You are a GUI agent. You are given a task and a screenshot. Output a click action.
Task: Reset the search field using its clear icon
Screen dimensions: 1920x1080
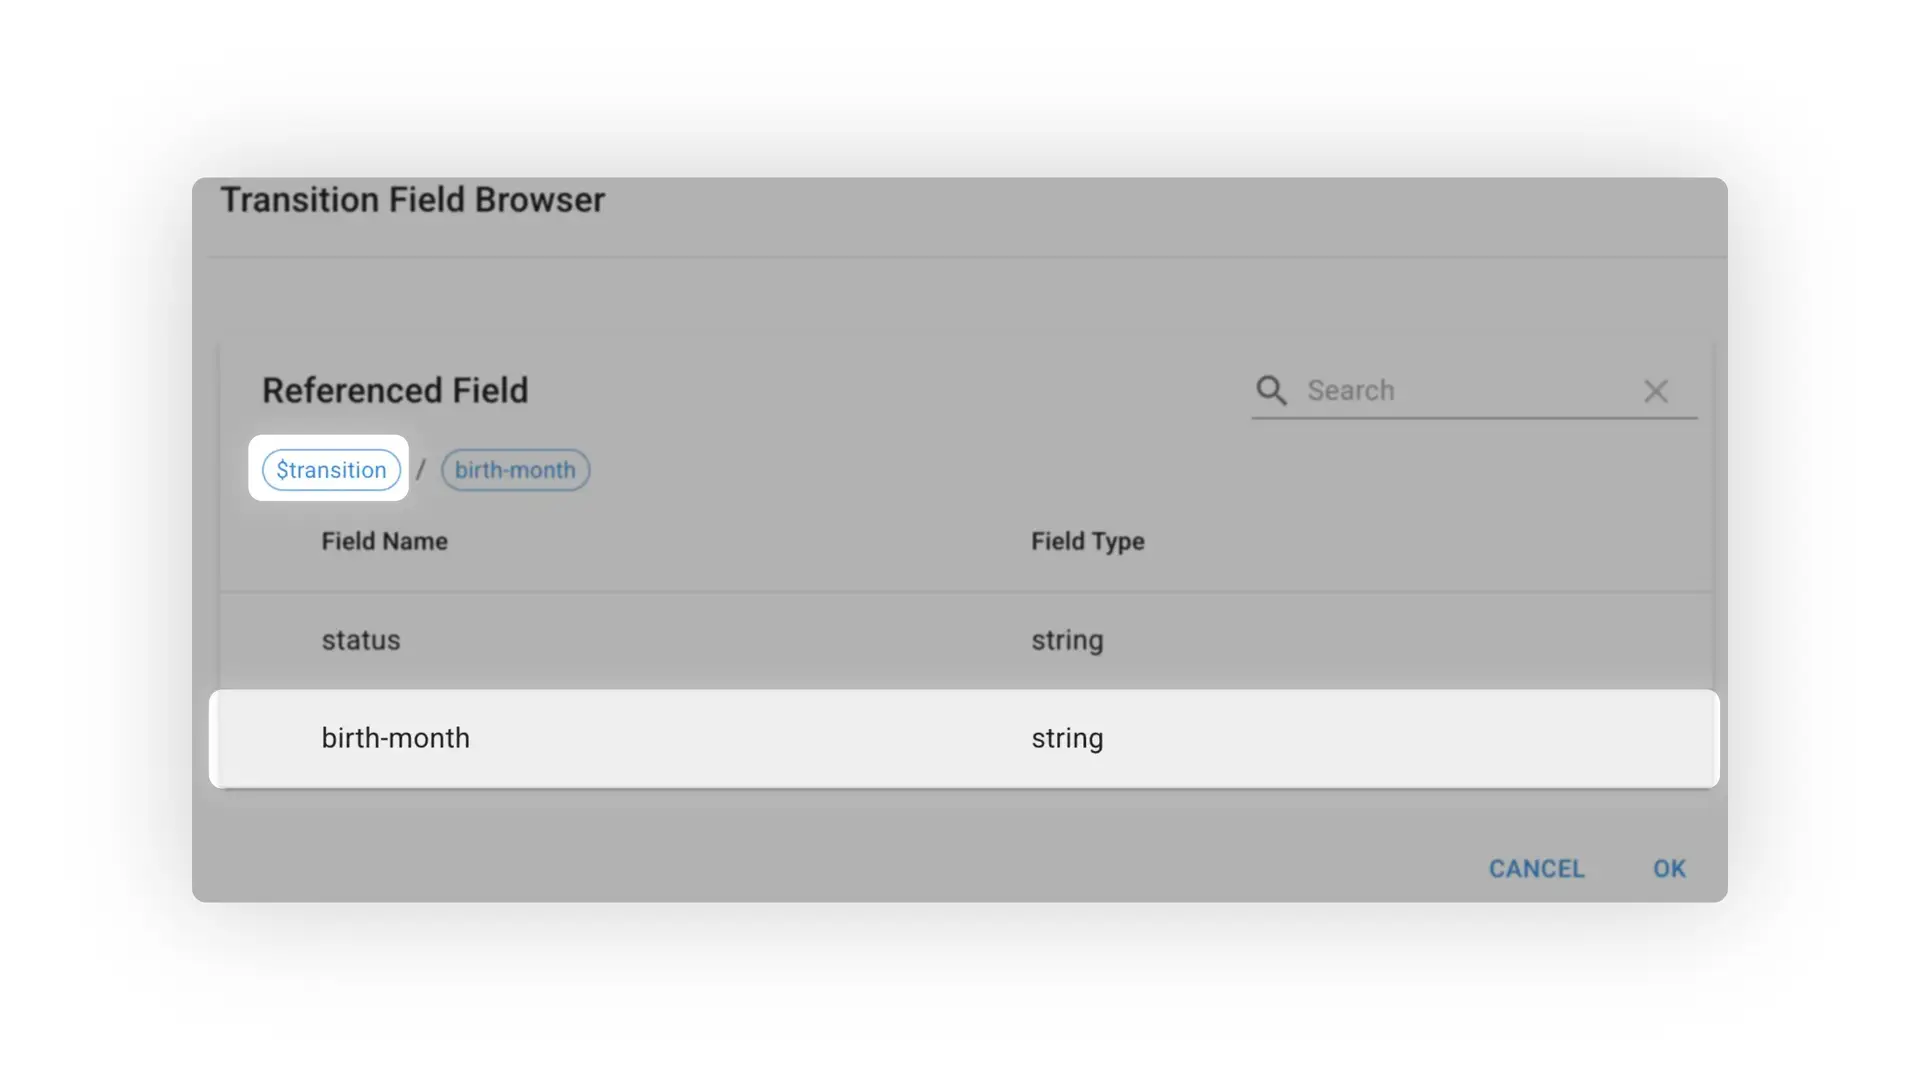click(x=1657, y=391)
